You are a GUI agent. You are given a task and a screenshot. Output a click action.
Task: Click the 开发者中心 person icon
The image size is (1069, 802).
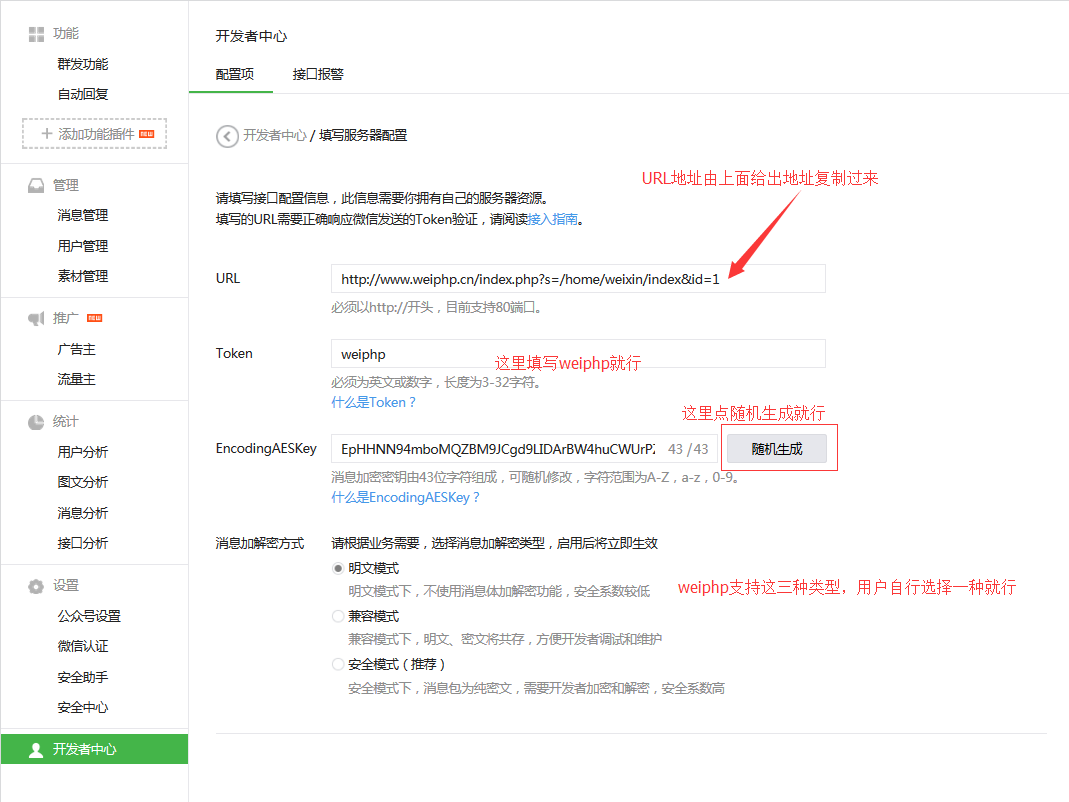point(36,749)
